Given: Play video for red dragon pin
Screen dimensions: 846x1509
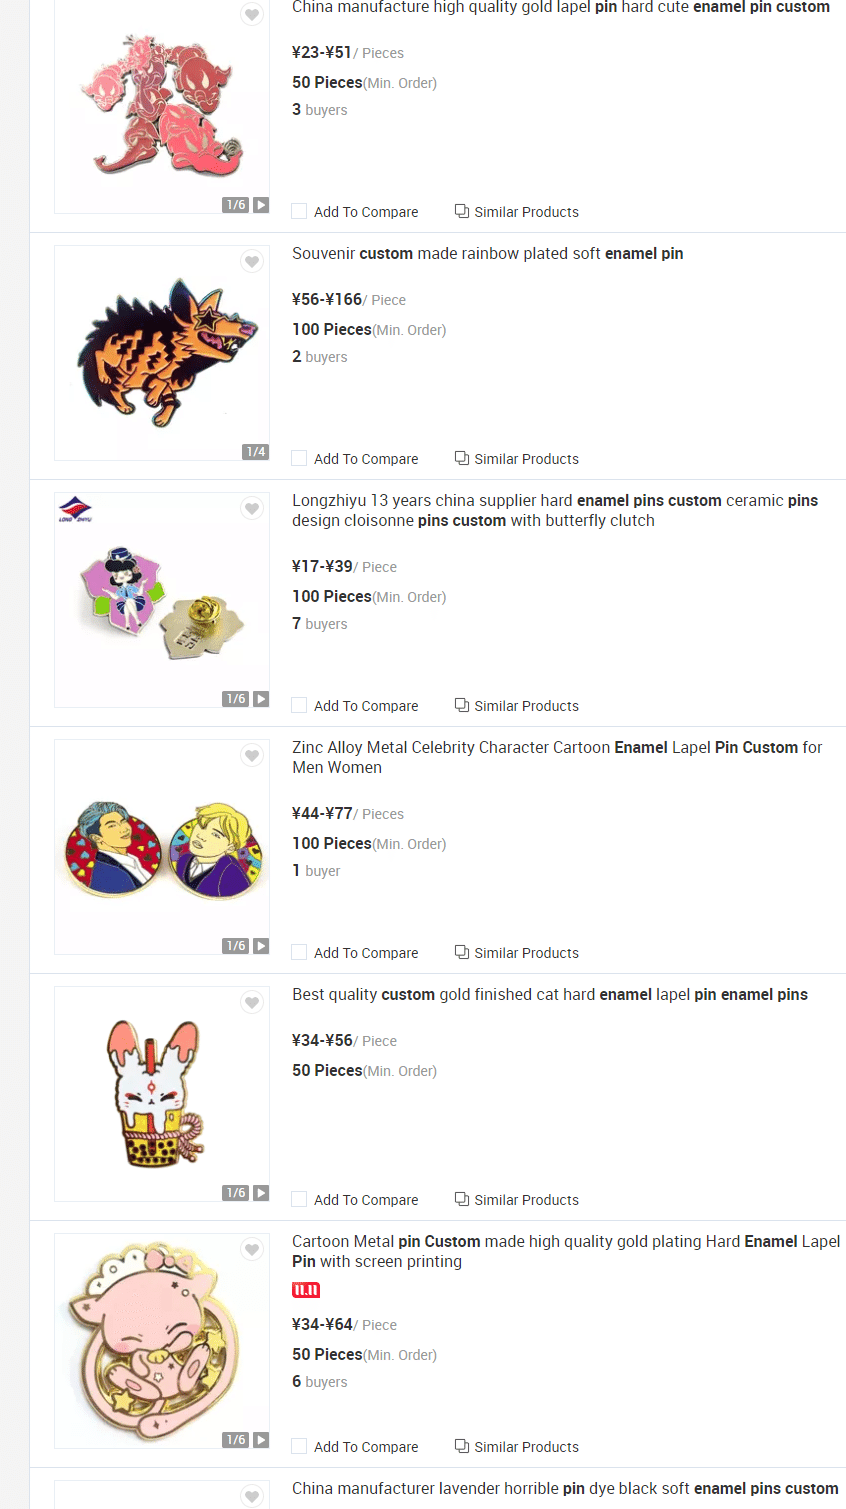Looking at the screenshot, I should click(261, 205).
